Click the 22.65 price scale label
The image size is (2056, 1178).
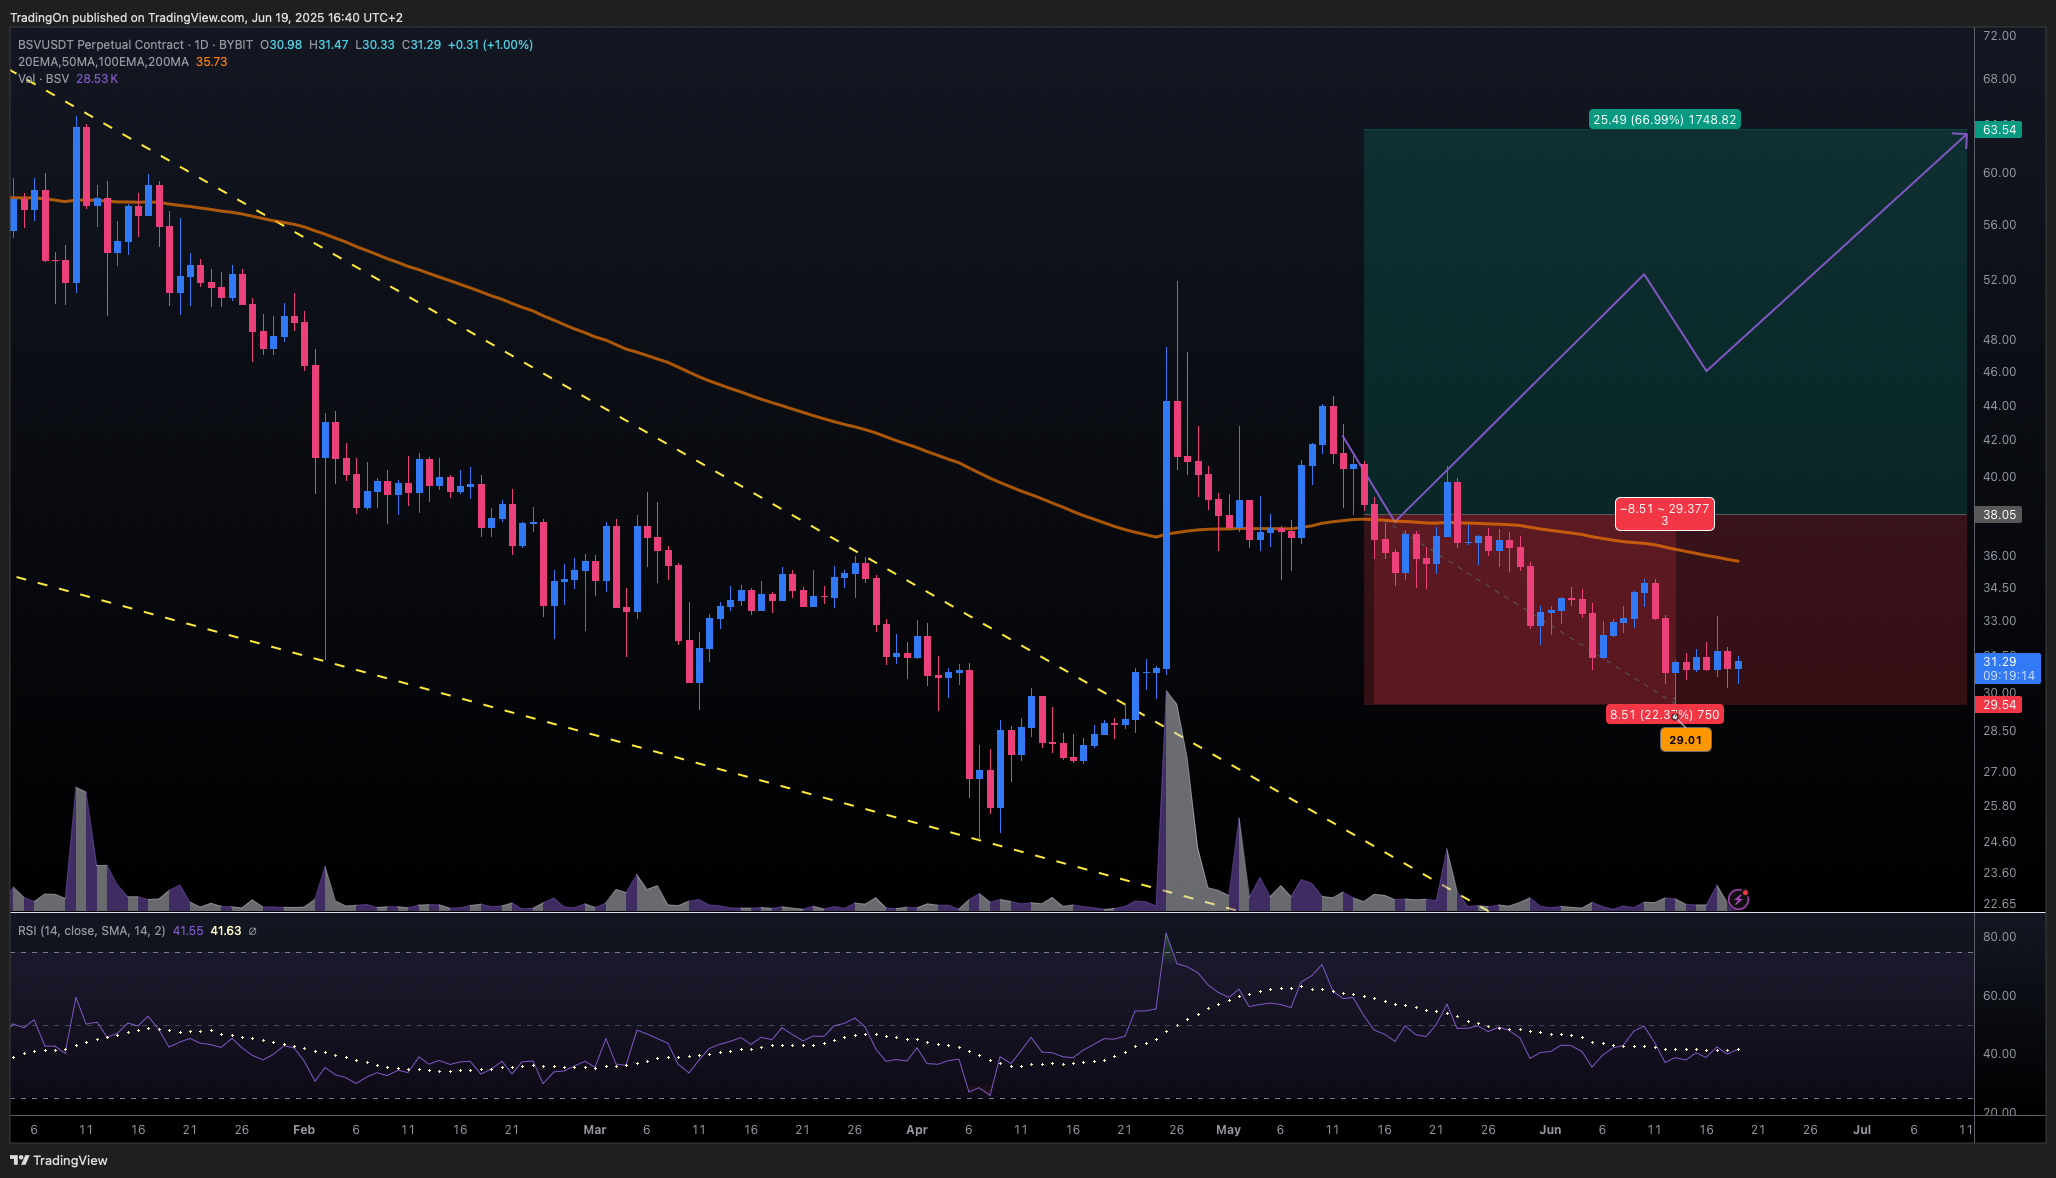pos(1999,904)
